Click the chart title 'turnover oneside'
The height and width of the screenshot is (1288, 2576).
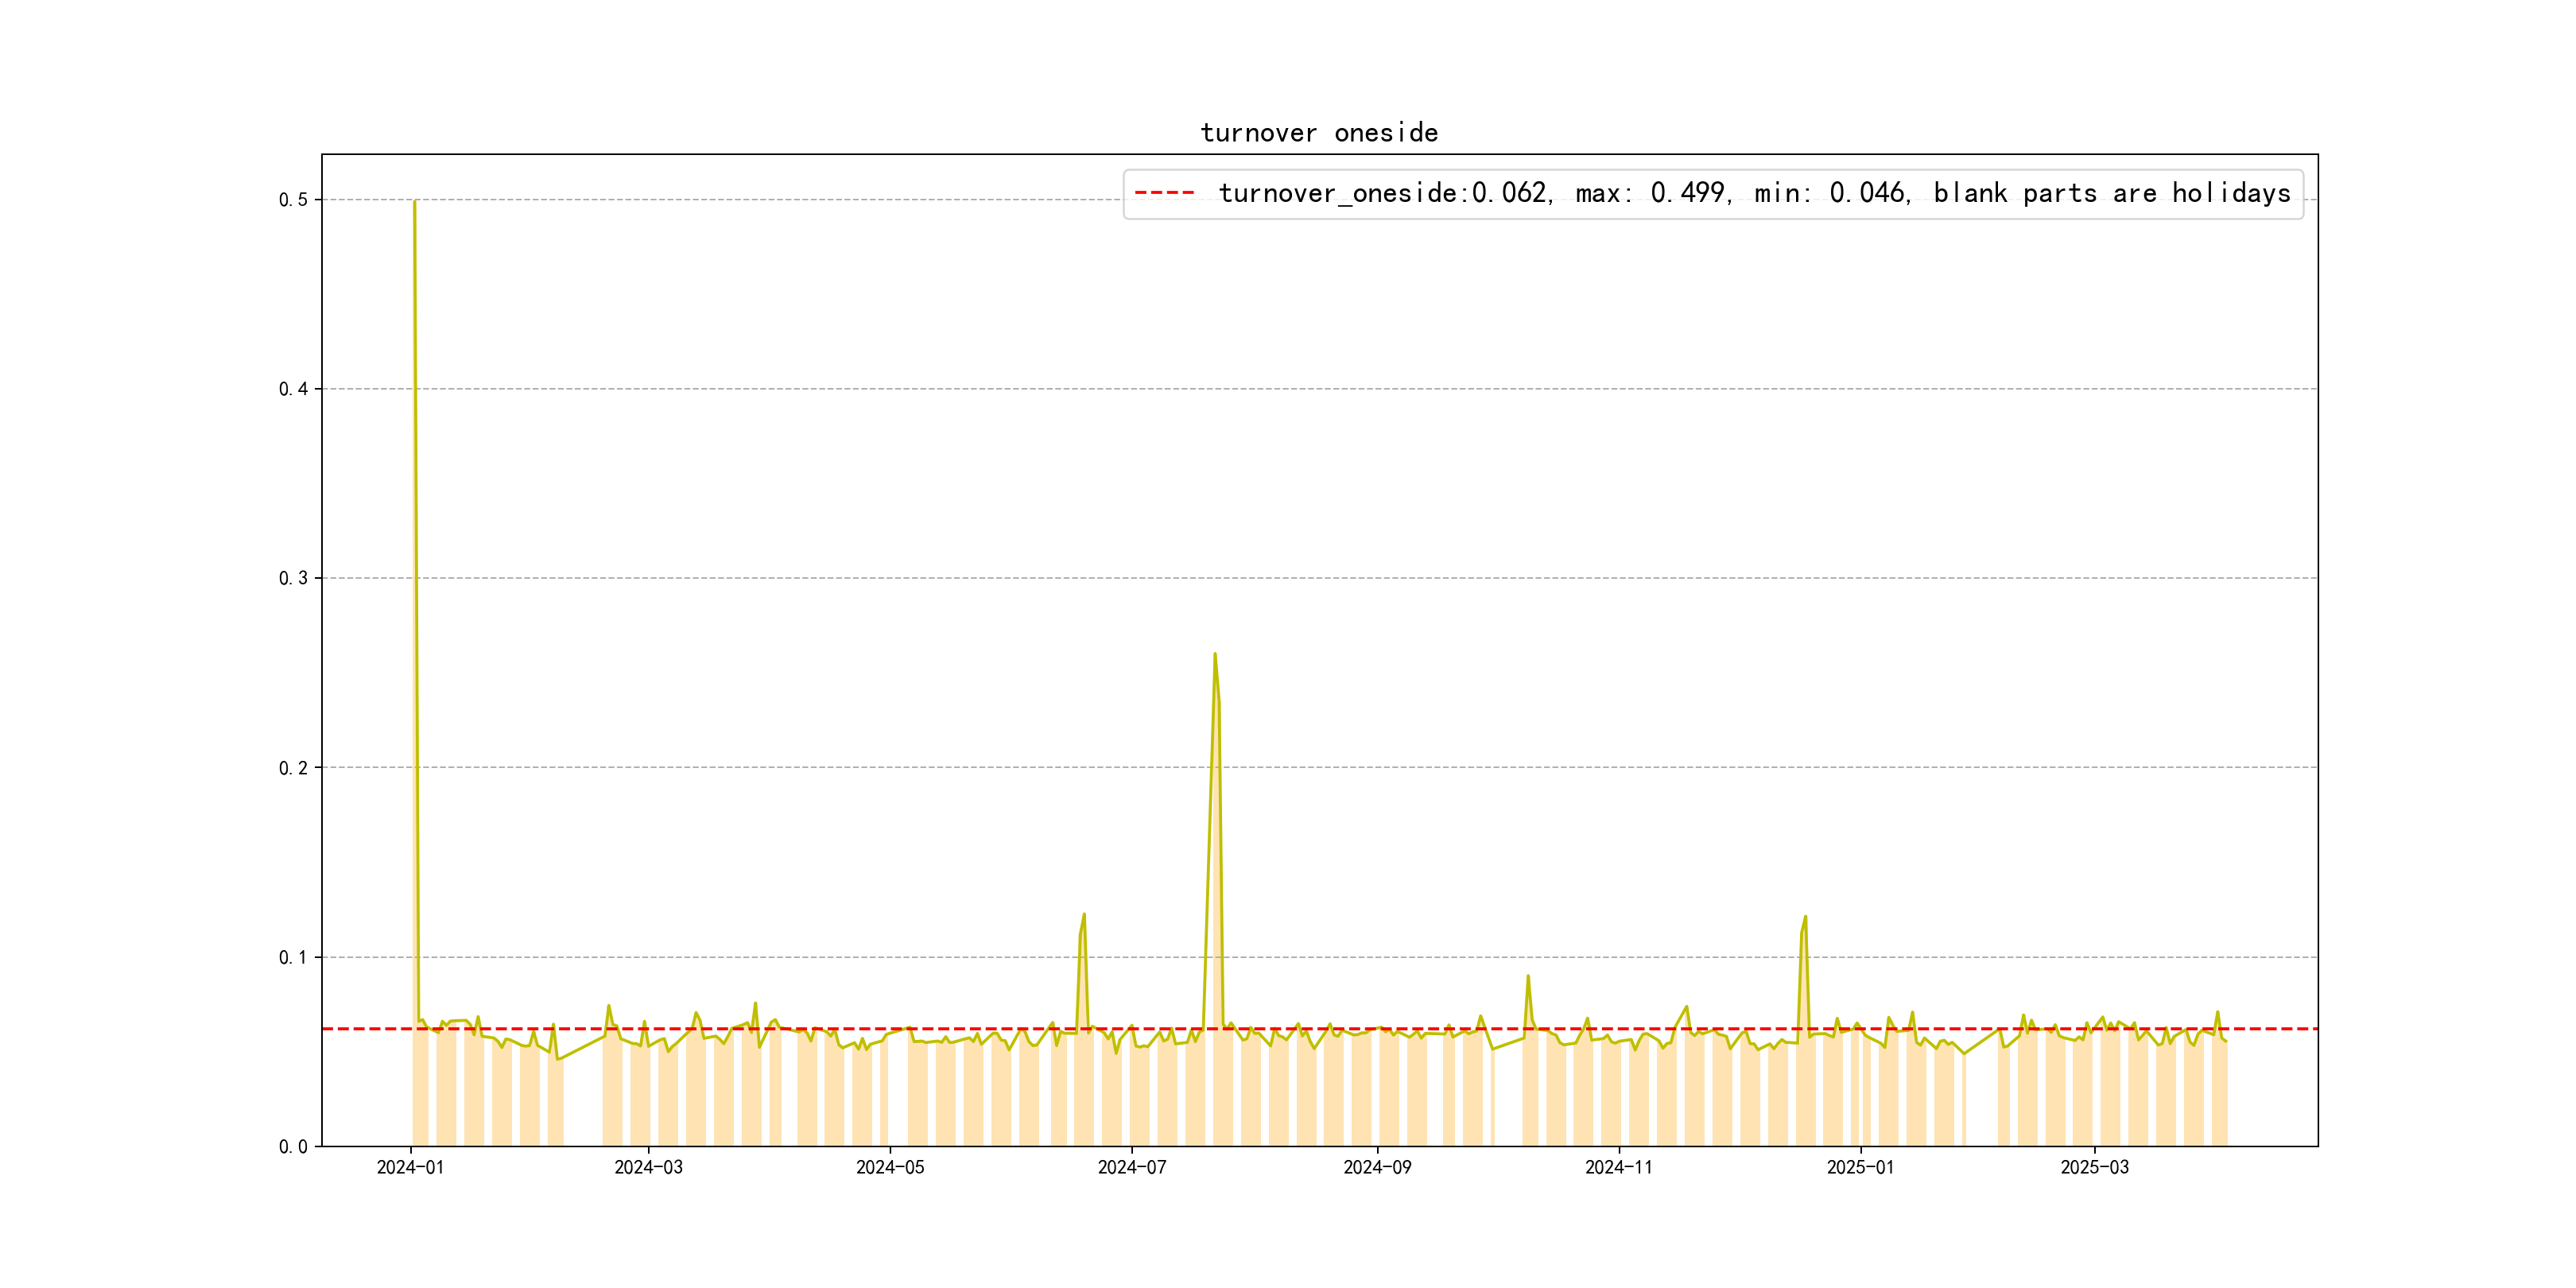pyautogui.click(x=1318, y=133)
